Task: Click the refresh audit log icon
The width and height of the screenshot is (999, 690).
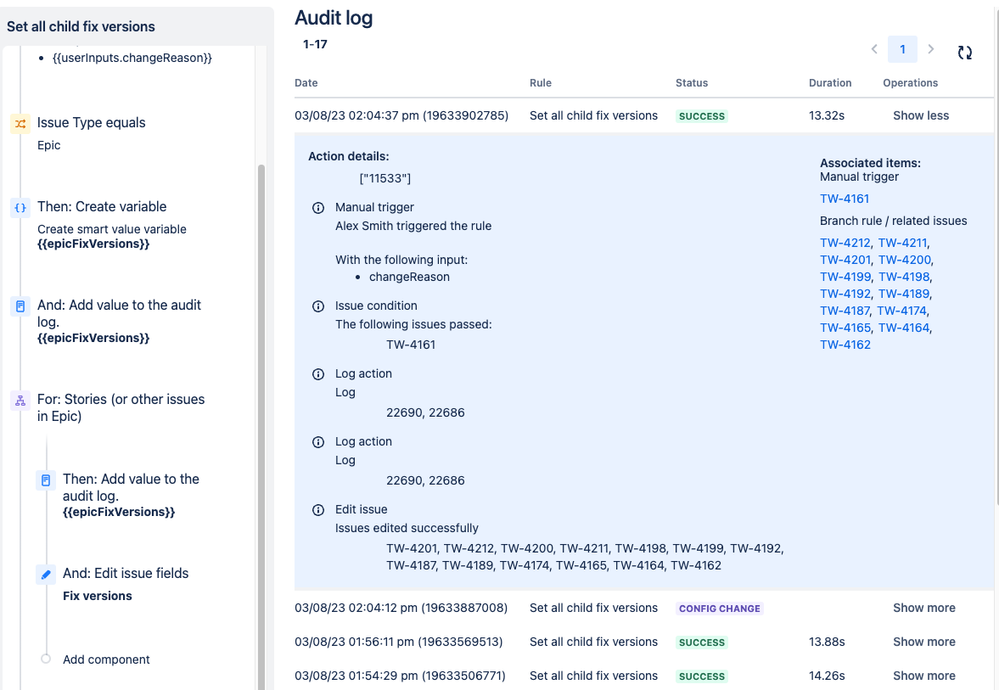Action: (x=965, y=53)
